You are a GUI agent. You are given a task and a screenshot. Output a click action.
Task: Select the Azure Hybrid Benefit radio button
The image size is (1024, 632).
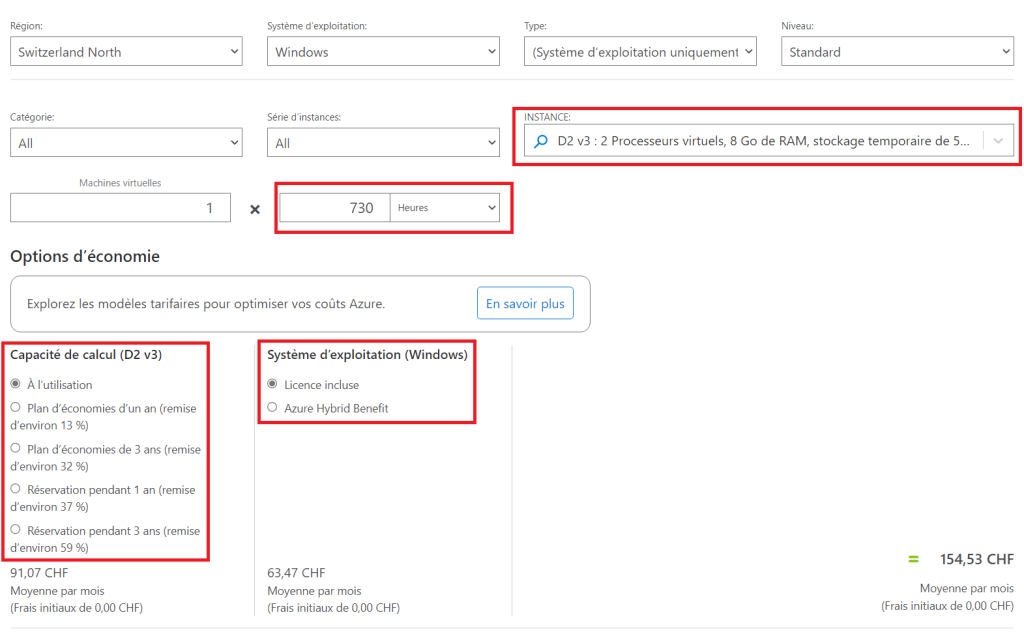[x=272, y=407]
